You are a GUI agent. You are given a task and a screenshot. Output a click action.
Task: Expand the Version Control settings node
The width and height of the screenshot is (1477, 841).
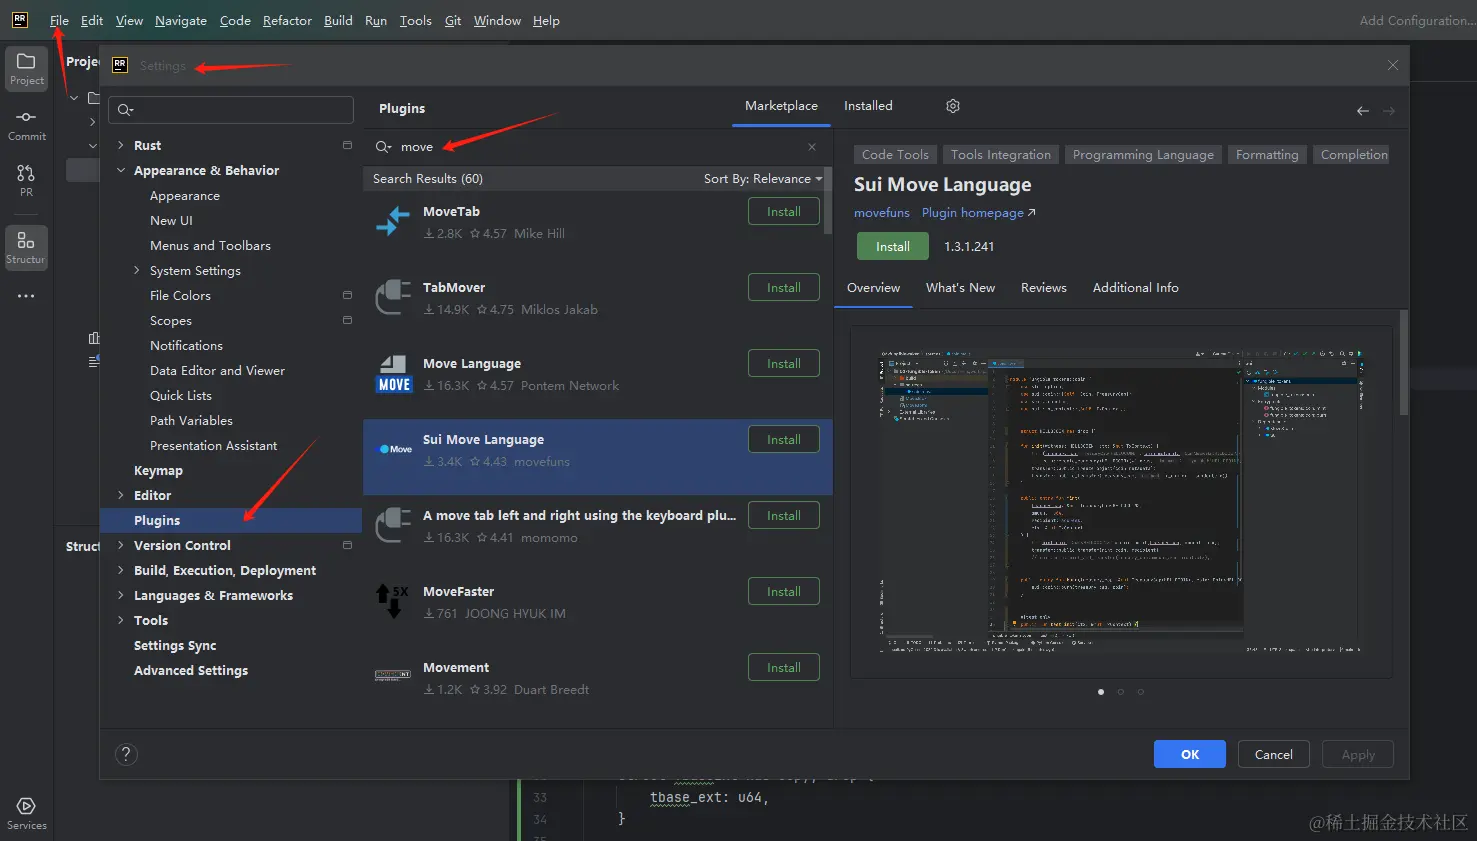[x=121, y=545]
